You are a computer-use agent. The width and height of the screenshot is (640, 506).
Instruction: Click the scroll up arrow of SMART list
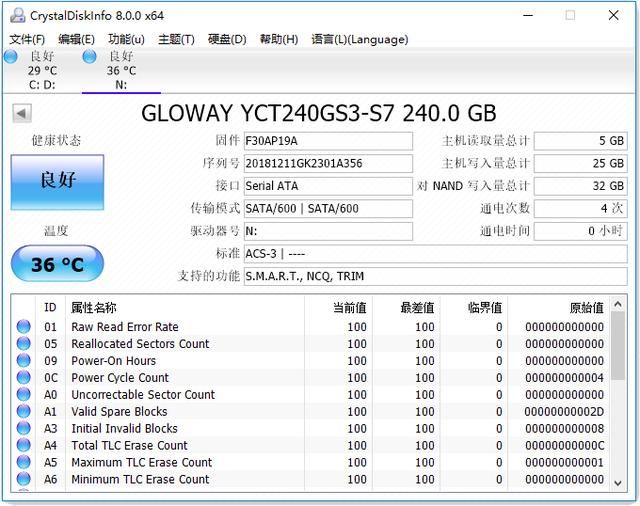coord(618,304)
